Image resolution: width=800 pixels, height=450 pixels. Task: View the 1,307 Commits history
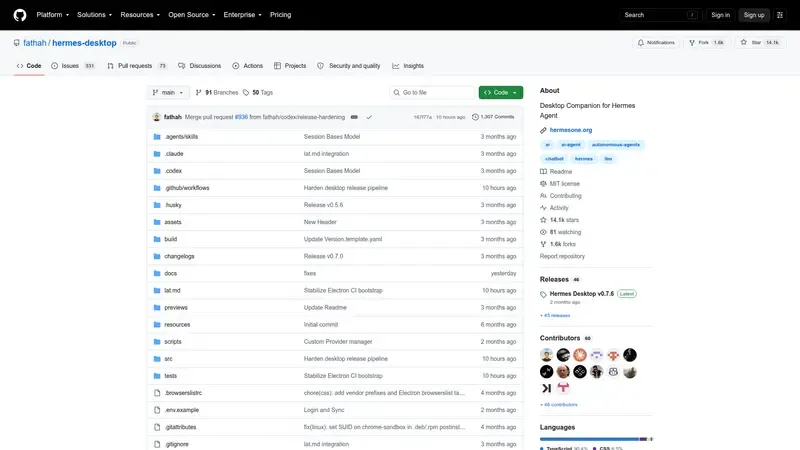pos(493,117)
